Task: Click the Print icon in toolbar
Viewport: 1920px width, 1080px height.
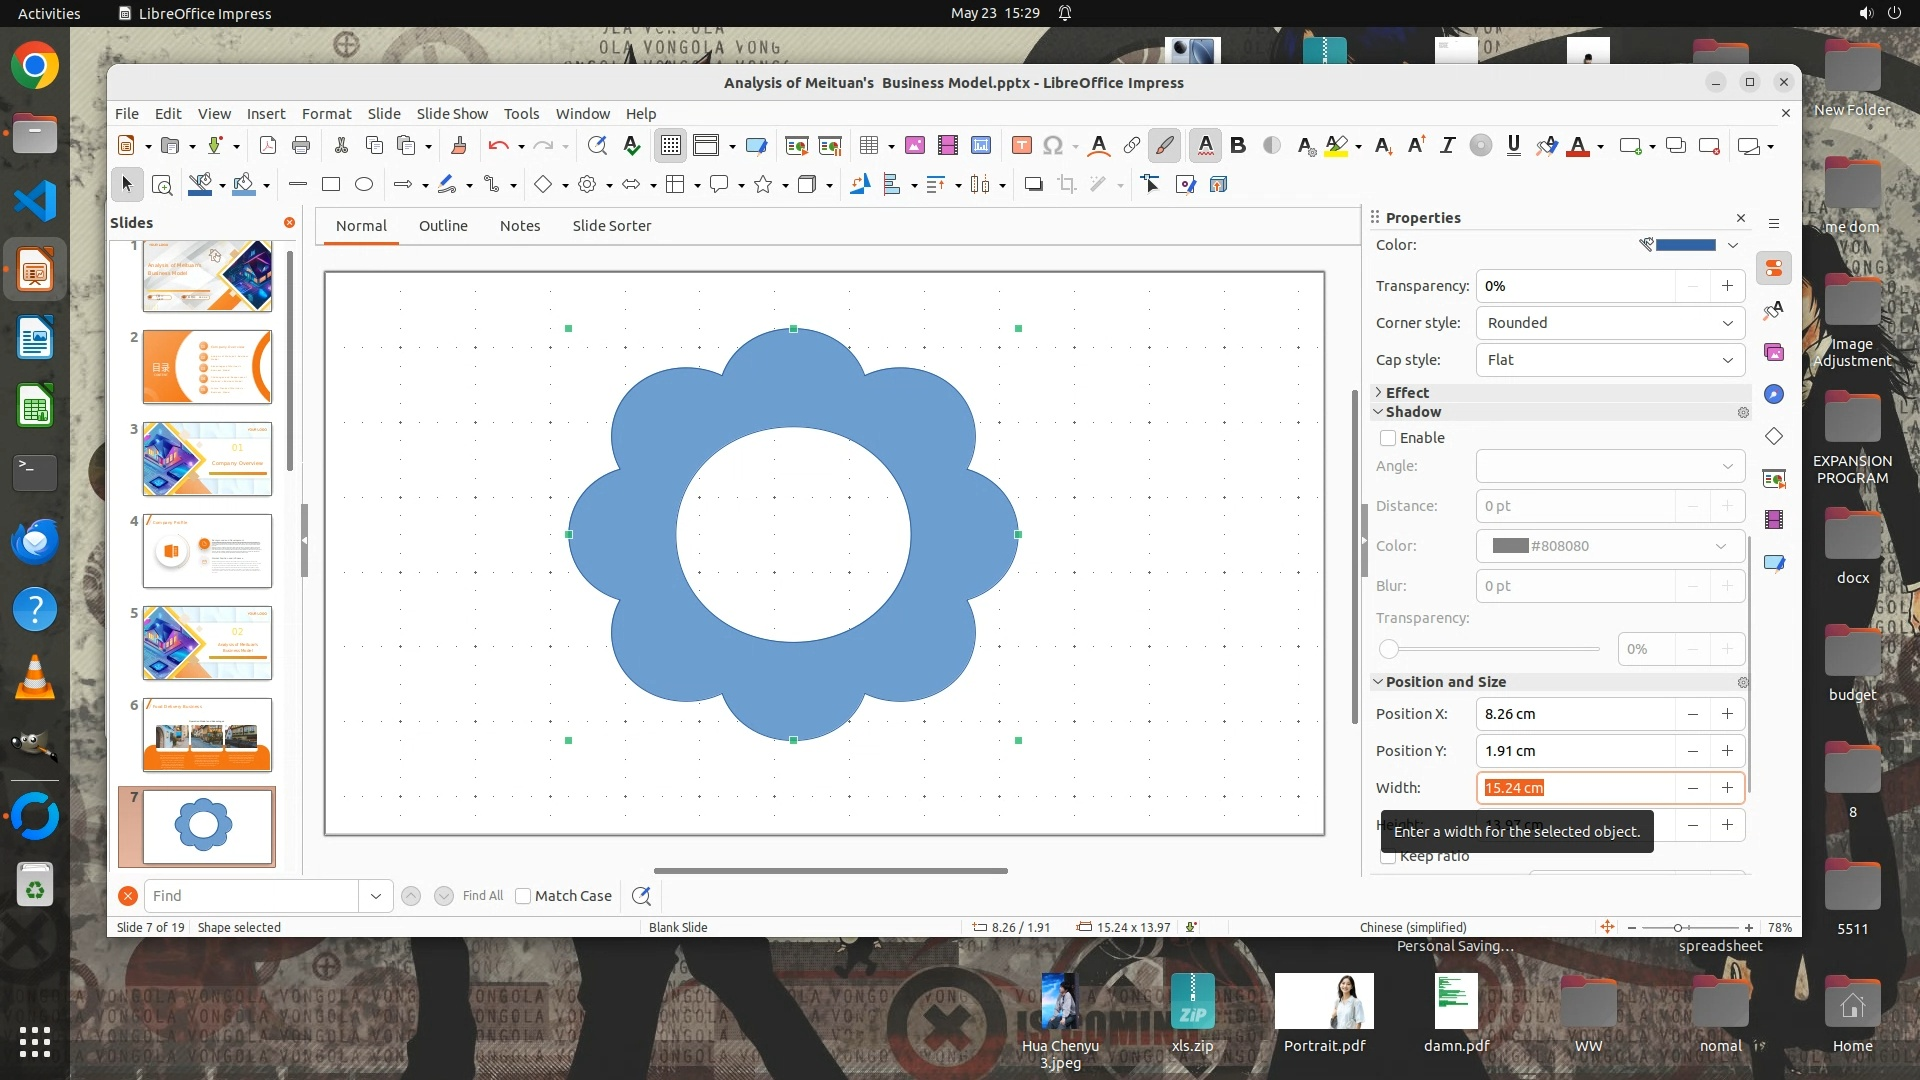Action: point(301,146)
